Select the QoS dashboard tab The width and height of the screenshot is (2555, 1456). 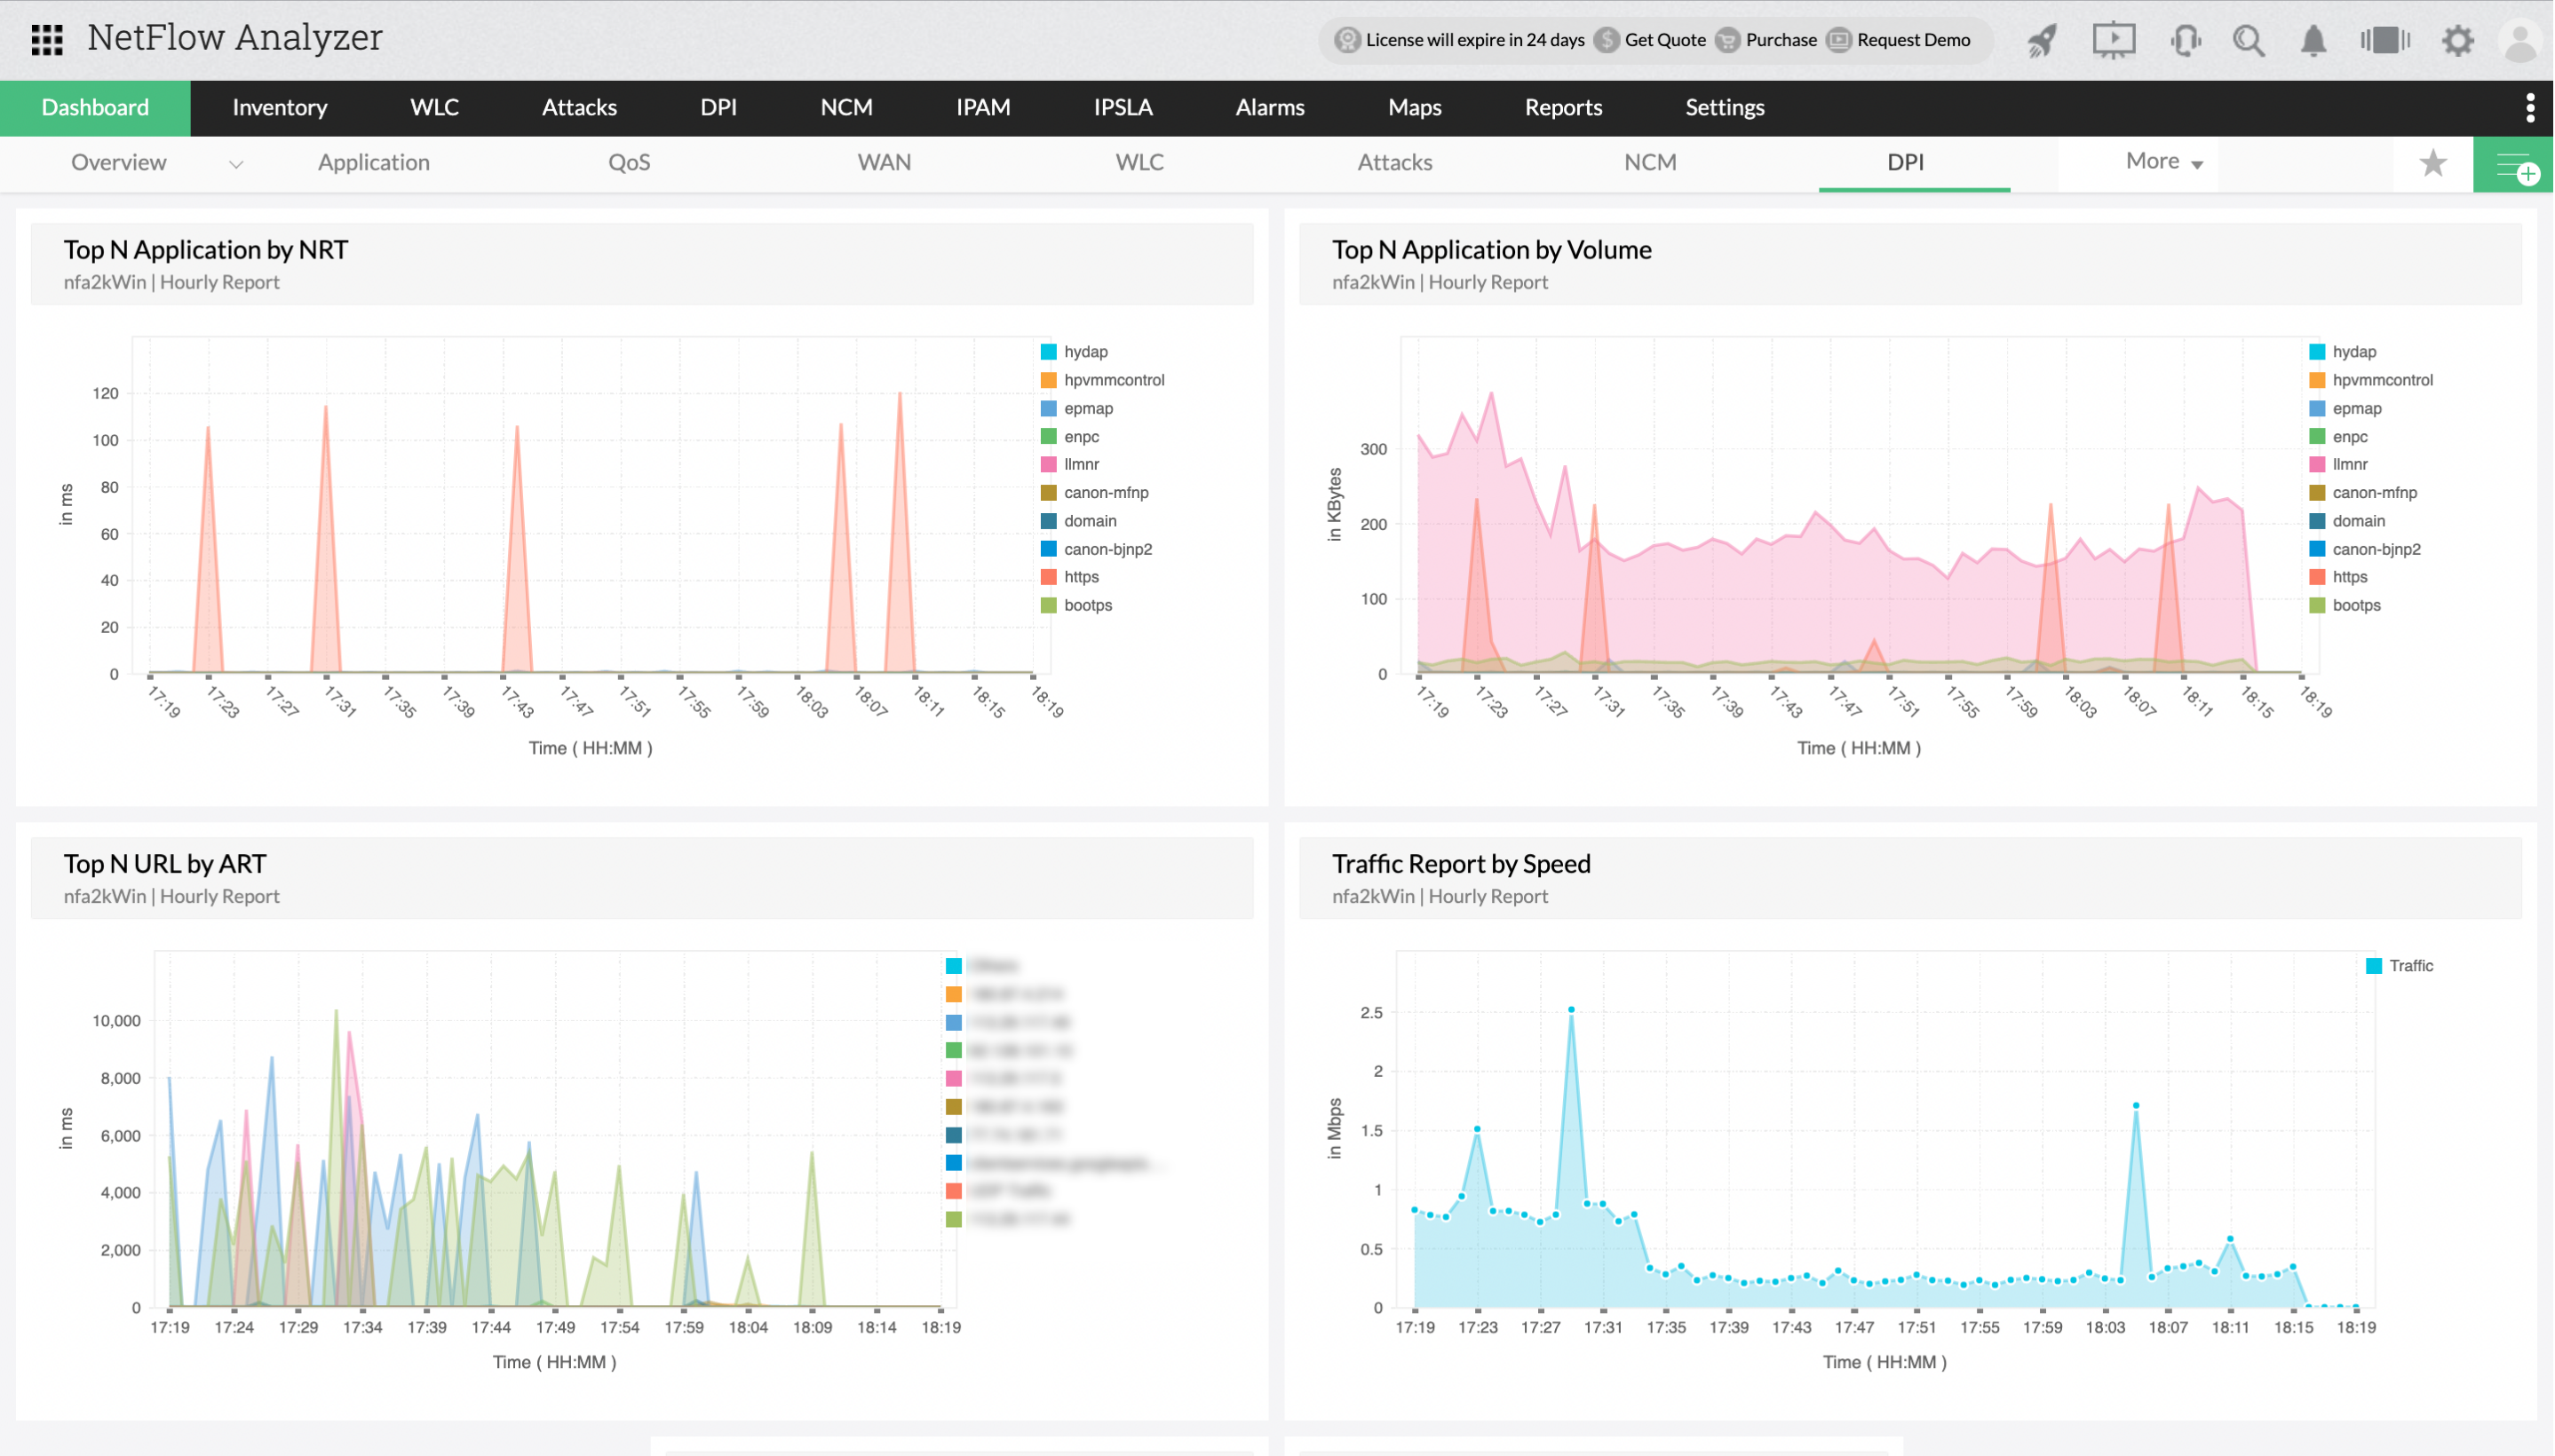[x=629, y=162]
